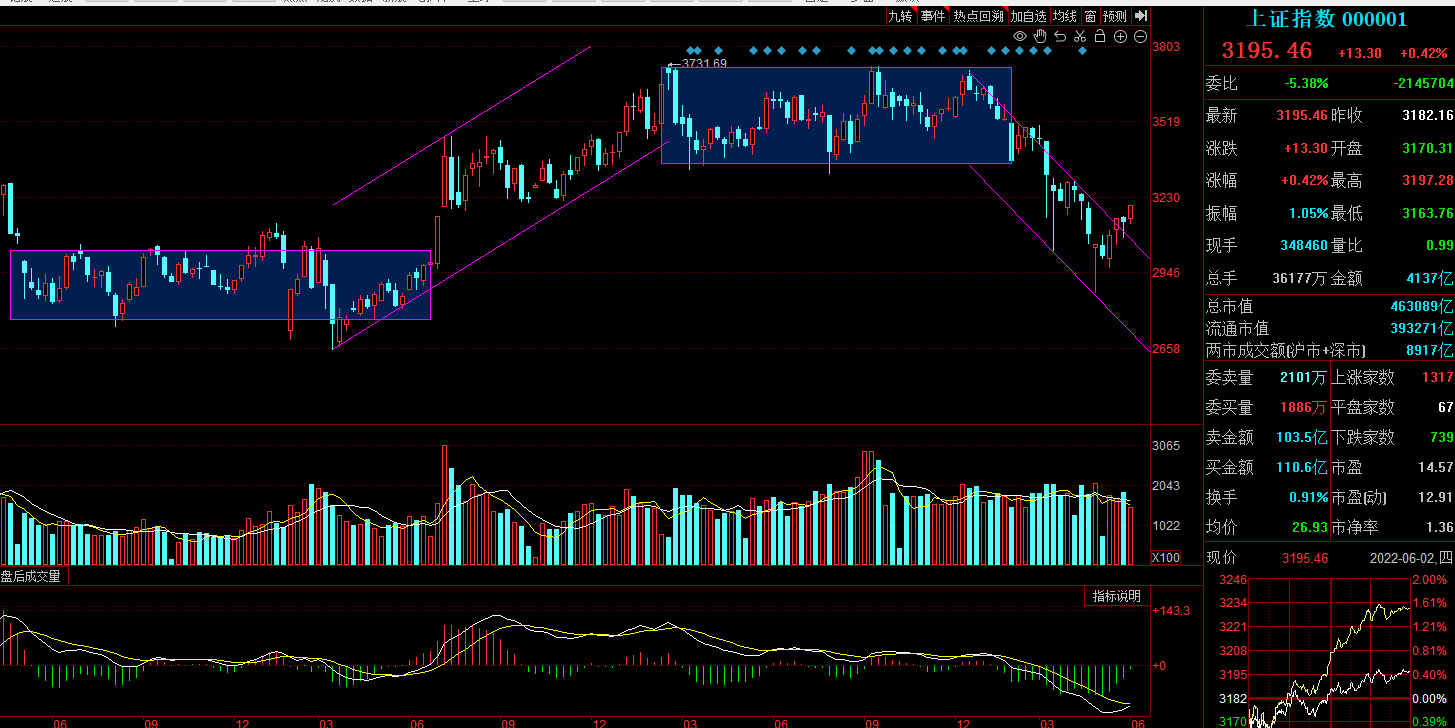This screenshot has height=728, width=1455.
Task: Click the 盘后成交量 panel label
Action: pyautogui.click(x=30, y=577)
